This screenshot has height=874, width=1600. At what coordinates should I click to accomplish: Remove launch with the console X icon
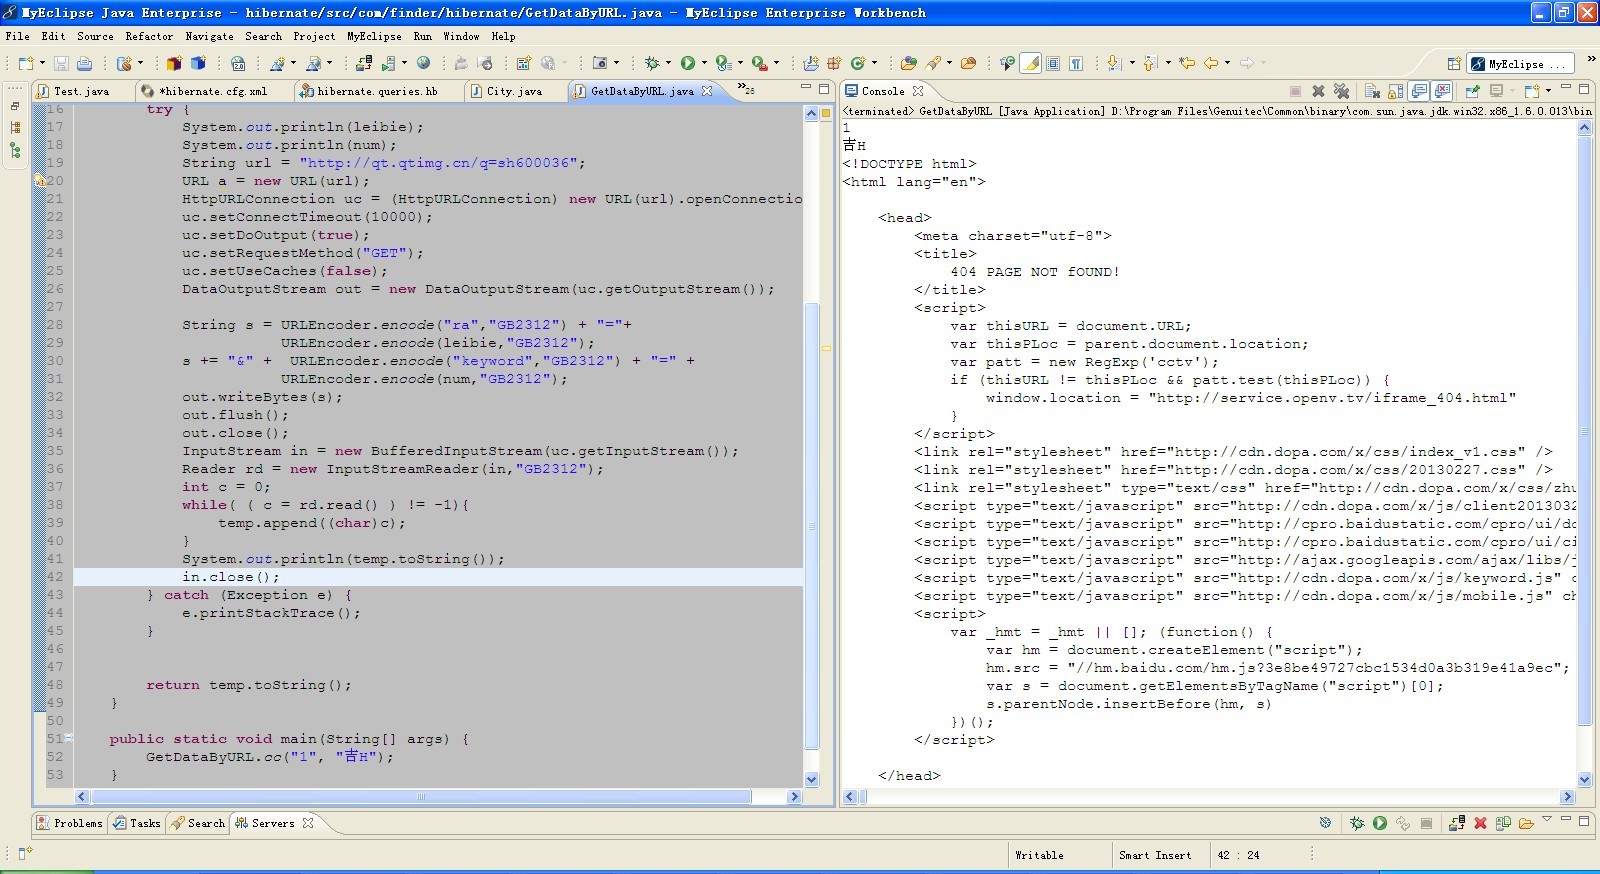click(1318, 91)
